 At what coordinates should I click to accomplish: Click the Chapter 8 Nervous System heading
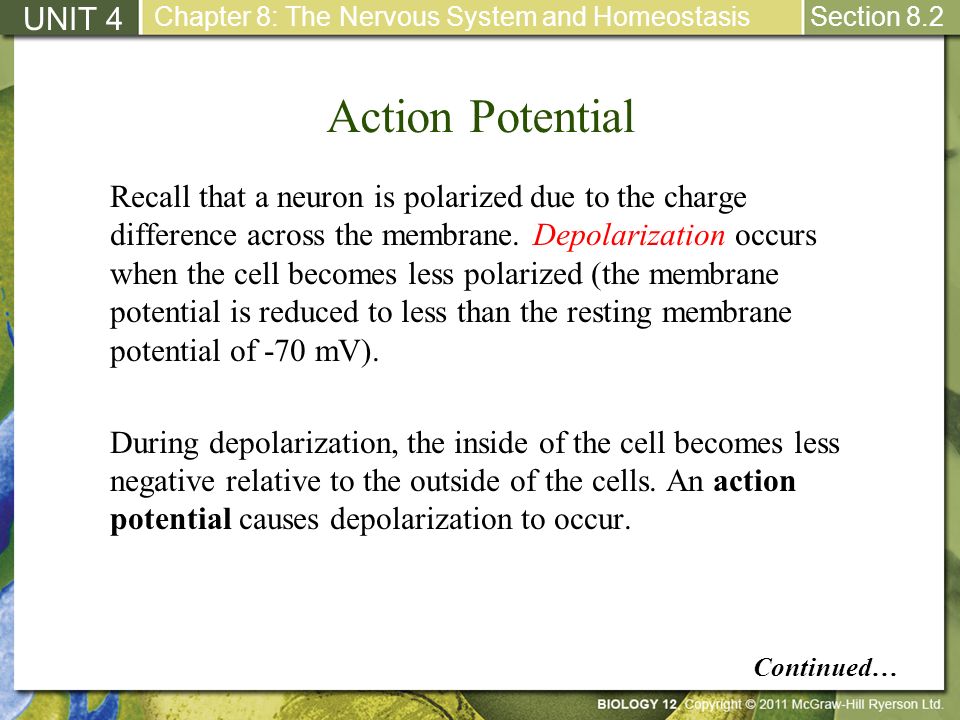452,17
